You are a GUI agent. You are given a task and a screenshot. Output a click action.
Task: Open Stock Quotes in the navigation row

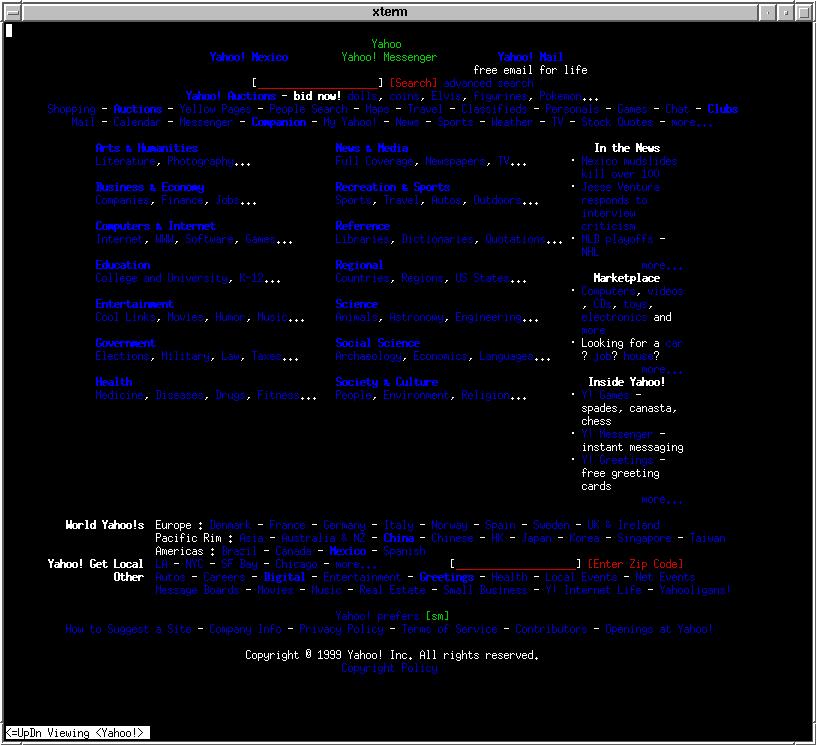[x=617, y=122]
